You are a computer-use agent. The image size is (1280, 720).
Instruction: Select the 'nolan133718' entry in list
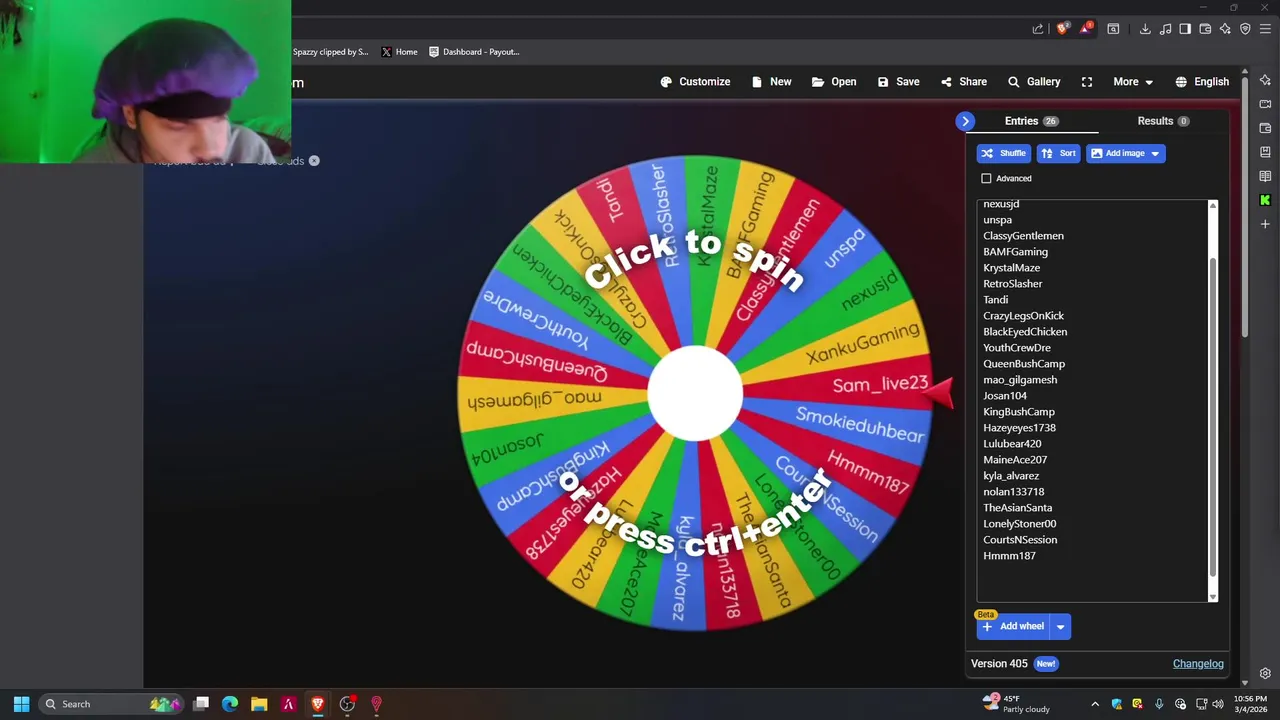coord(1013,492)
